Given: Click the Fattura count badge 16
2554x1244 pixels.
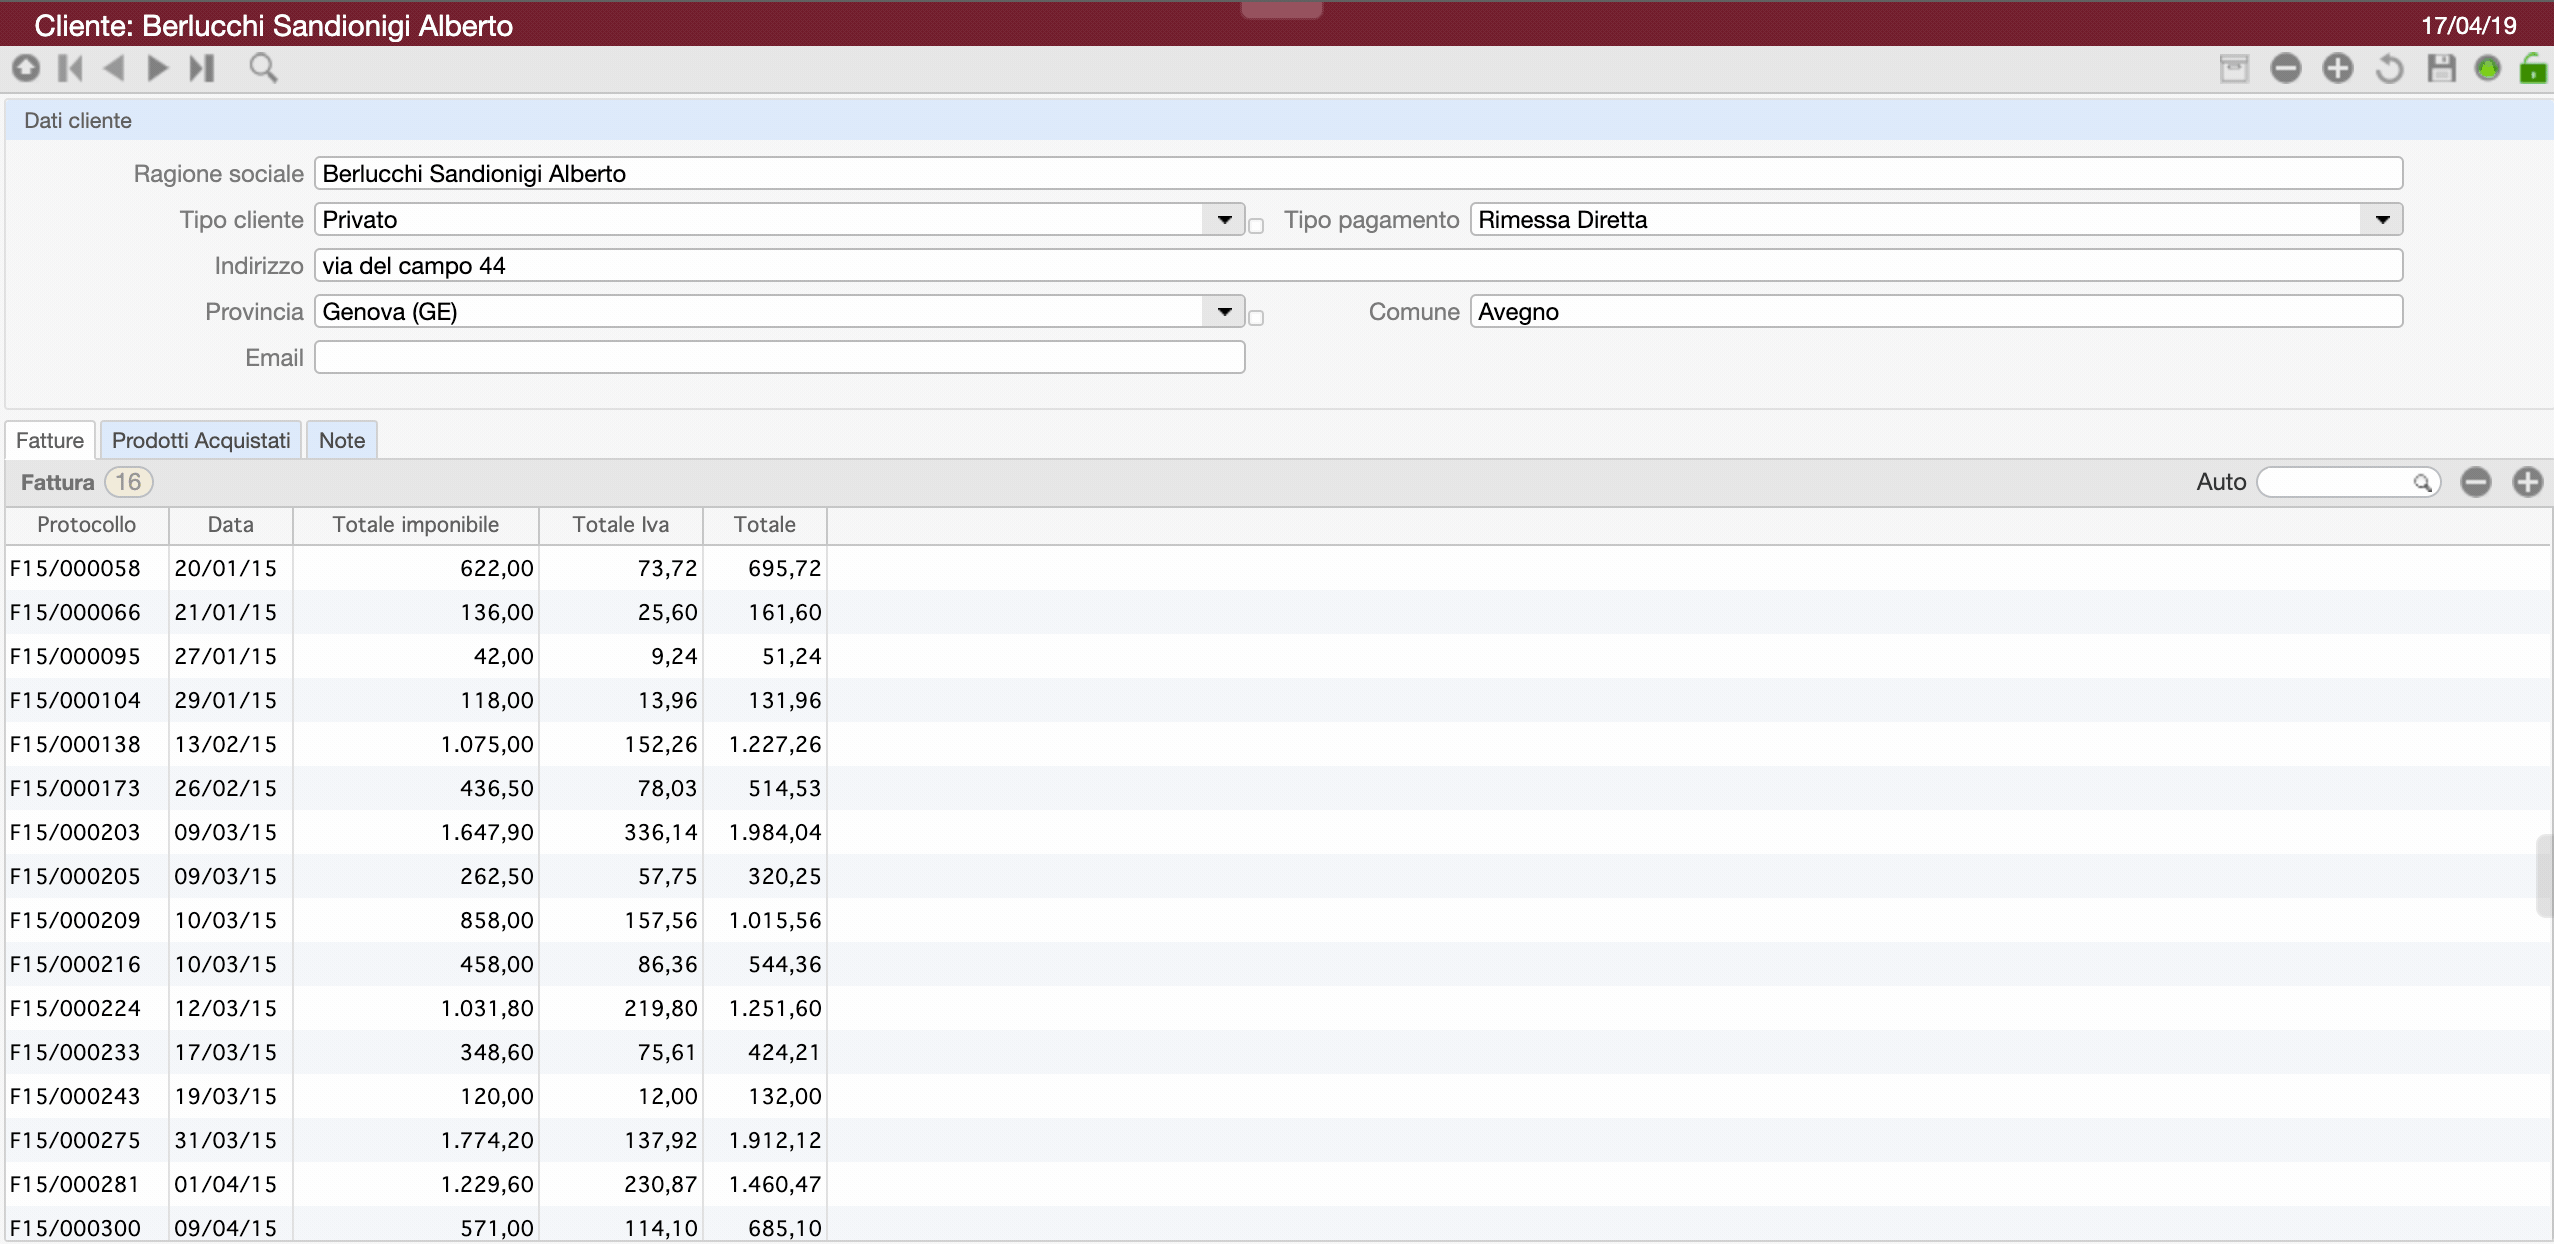Looking at the screenshot, I should point(129,482).
